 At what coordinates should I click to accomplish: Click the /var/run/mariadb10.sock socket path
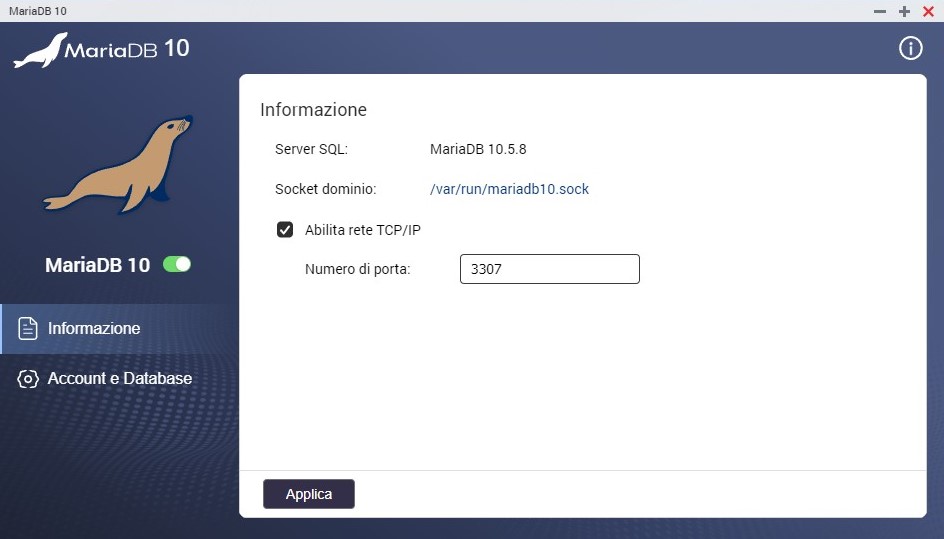pos(509,189)
